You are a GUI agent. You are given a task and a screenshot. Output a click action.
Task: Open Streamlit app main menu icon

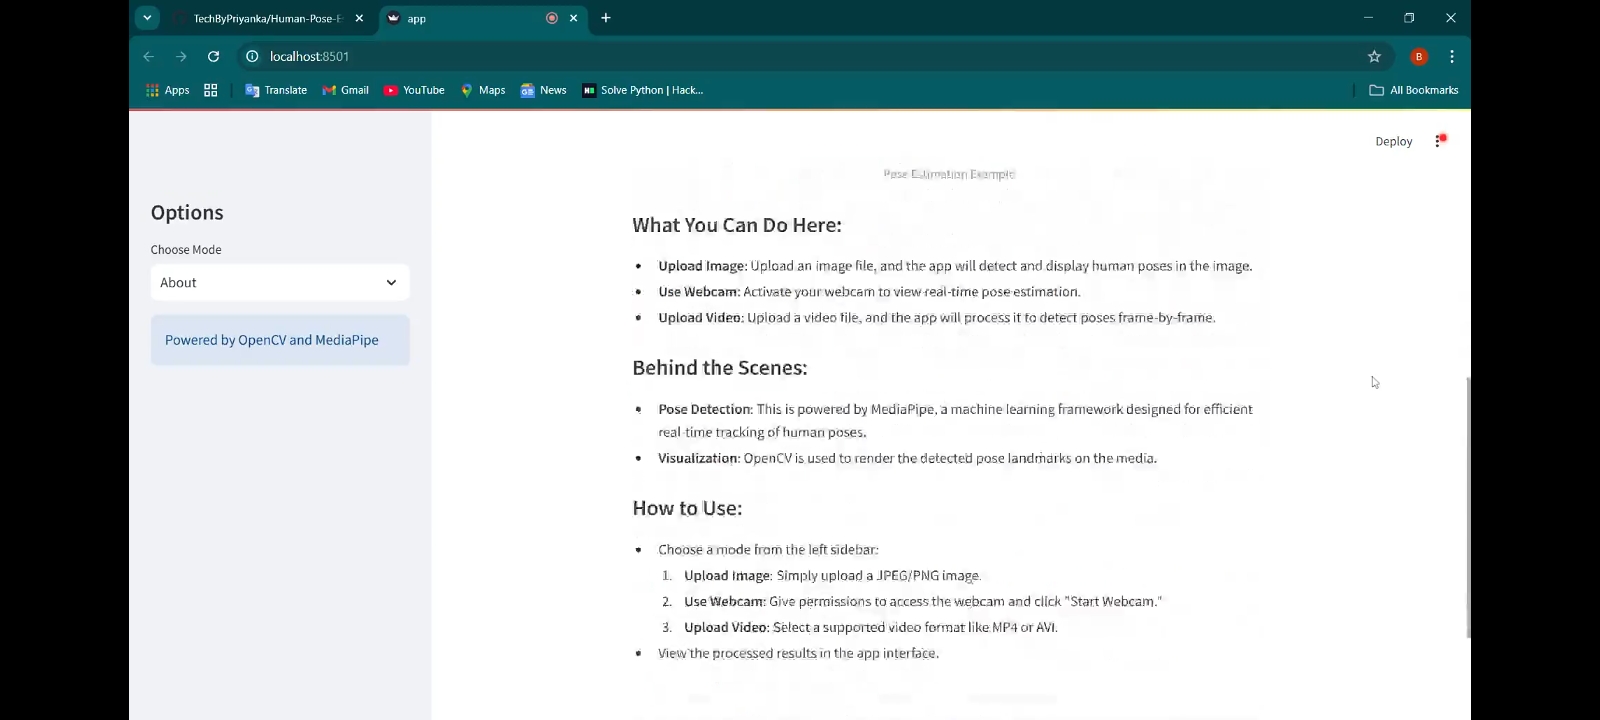tap(1440, 141)
